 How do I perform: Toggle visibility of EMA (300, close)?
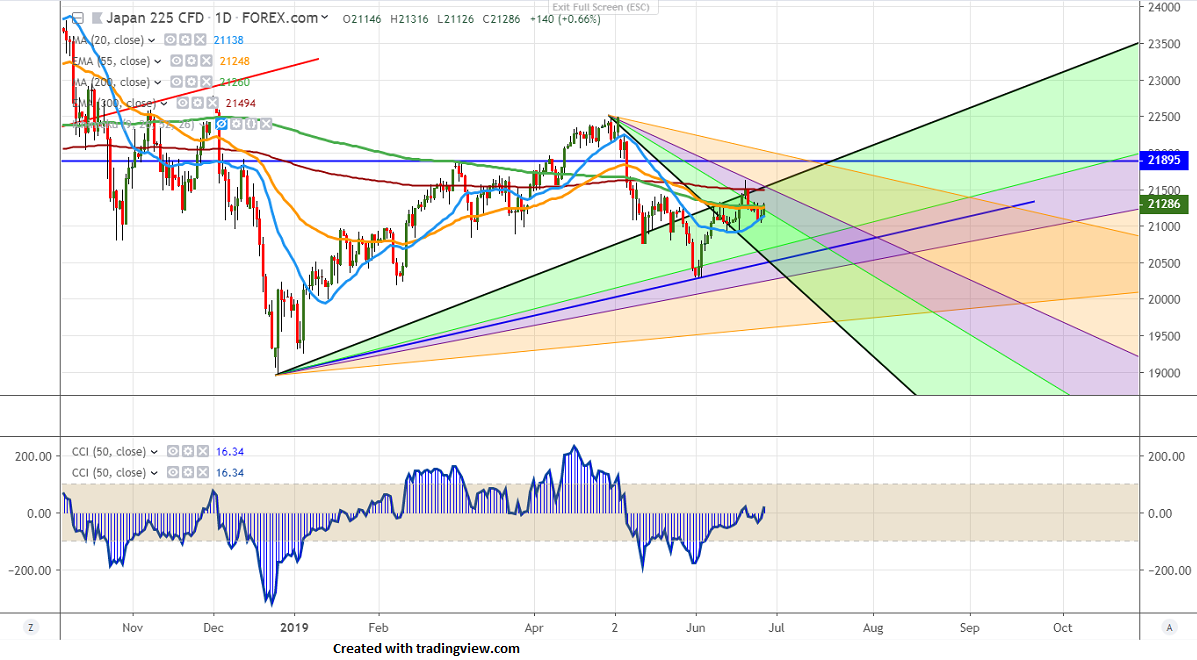tap(183, 103)
